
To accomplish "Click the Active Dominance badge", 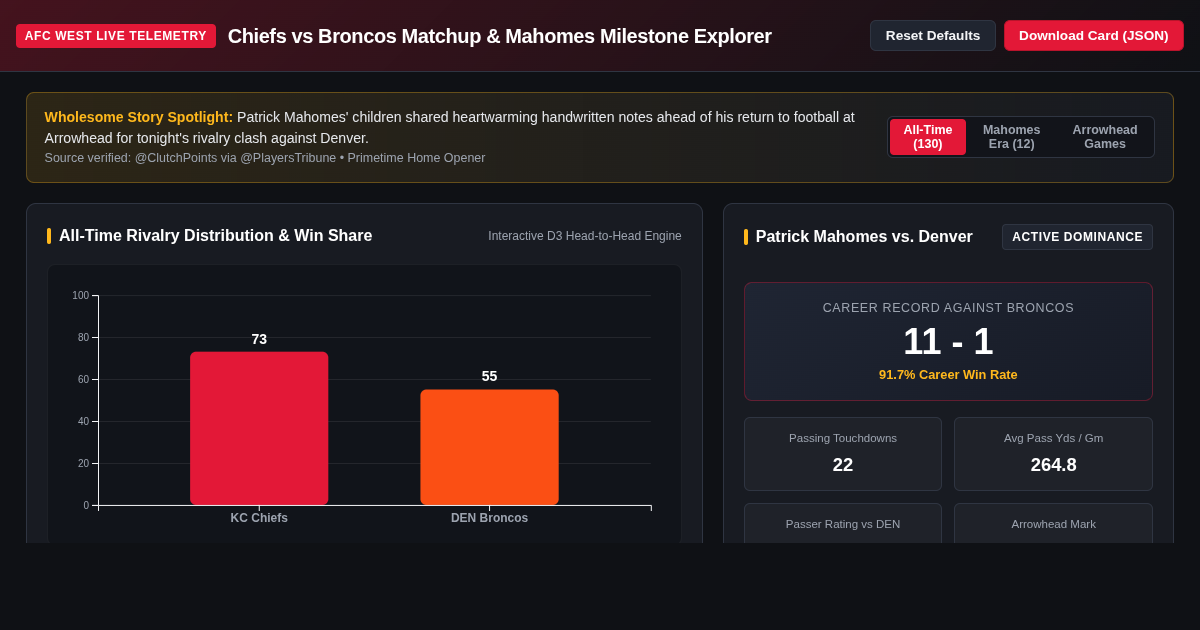I will point(1077,237).
